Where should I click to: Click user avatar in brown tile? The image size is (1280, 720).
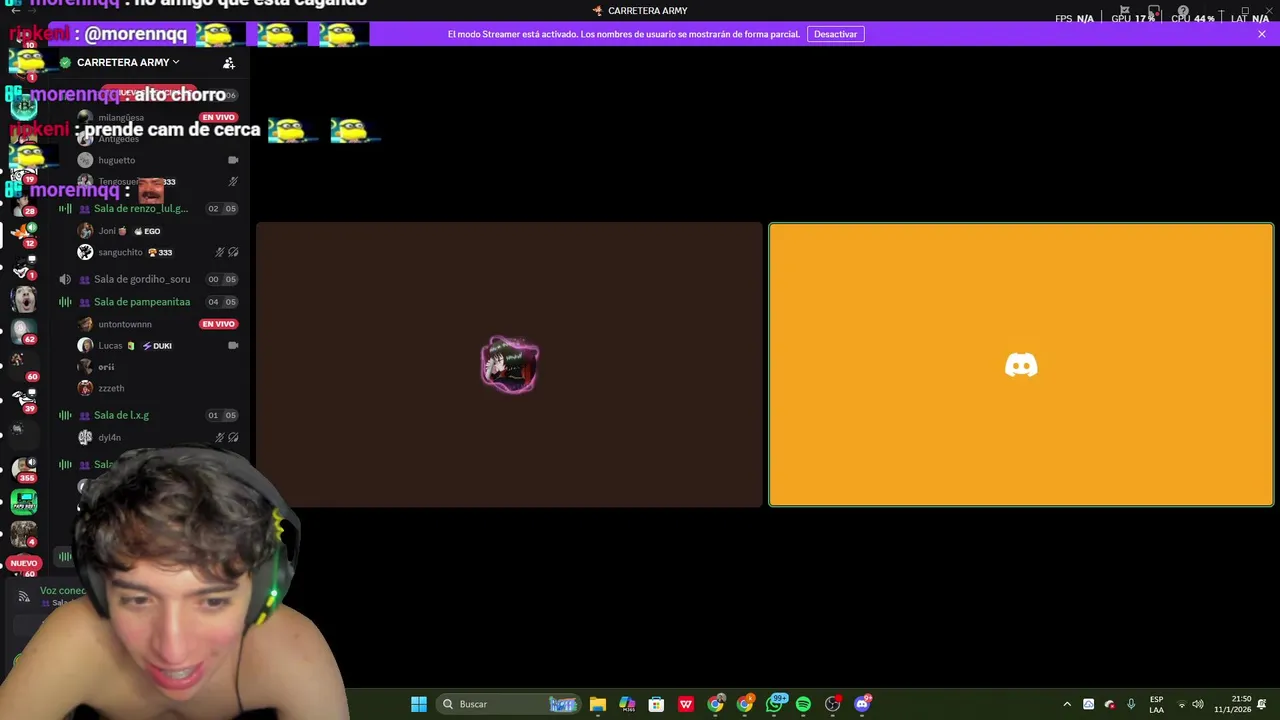510,365
